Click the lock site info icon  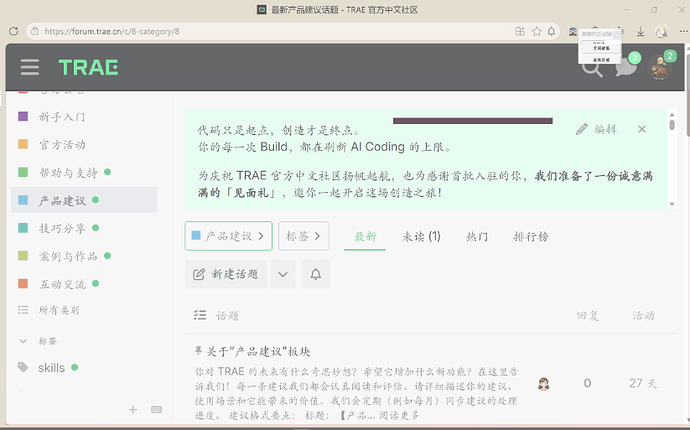coord(35,31)
